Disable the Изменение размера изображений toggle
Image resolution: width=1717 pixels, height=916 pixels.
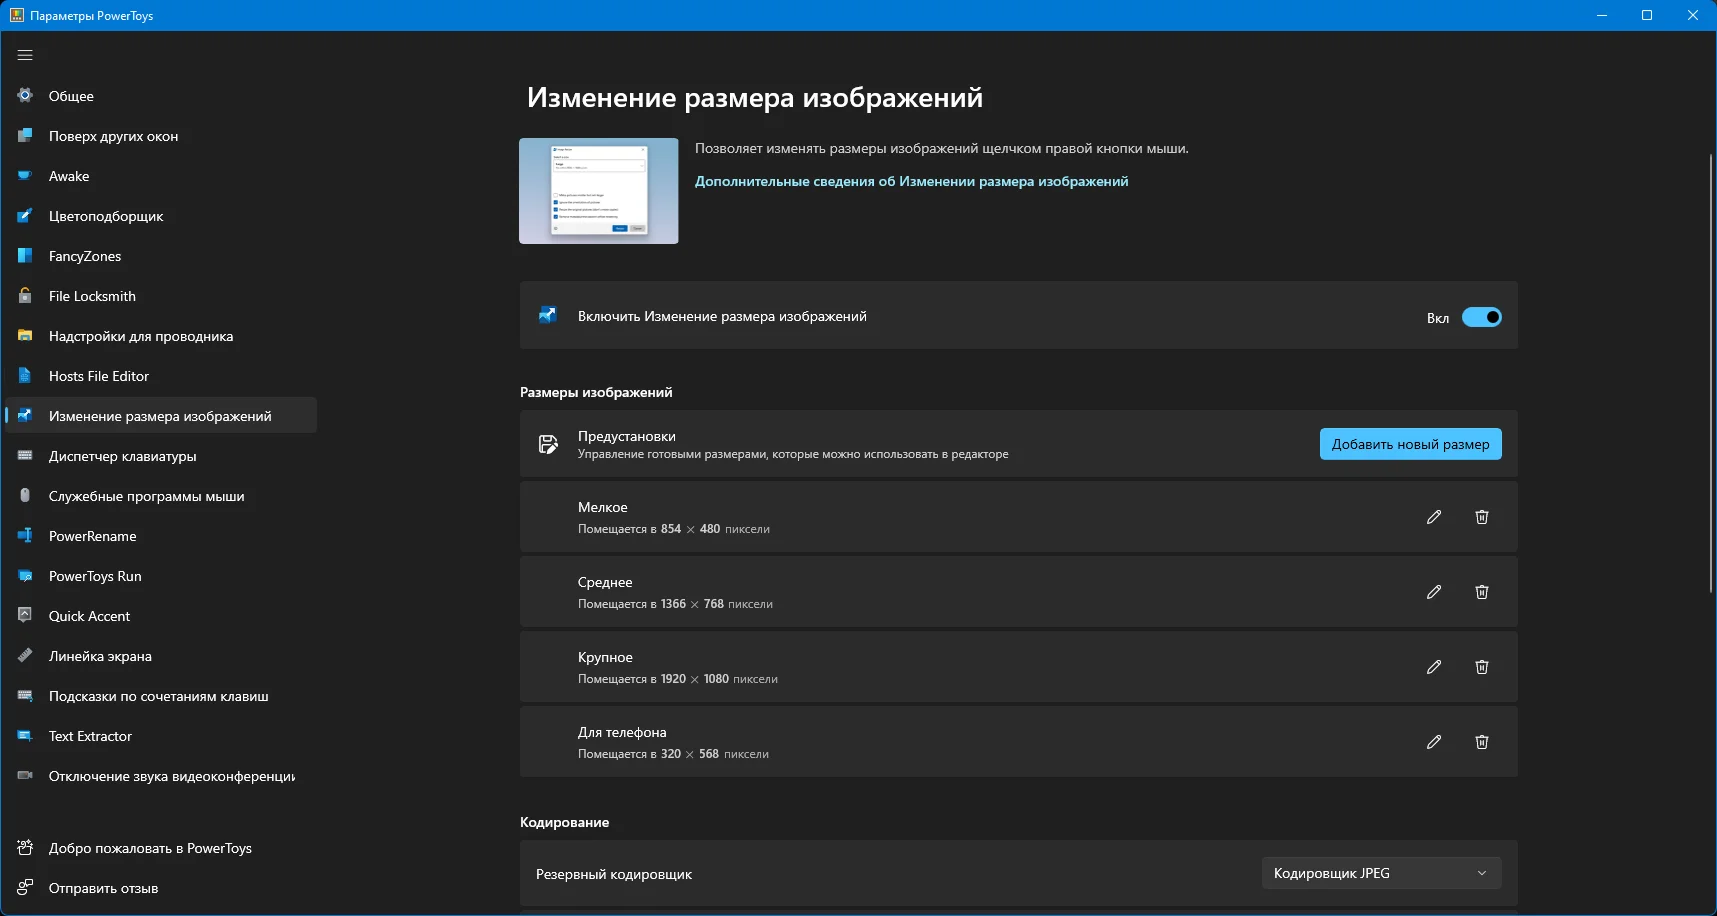pos(1481,317)
